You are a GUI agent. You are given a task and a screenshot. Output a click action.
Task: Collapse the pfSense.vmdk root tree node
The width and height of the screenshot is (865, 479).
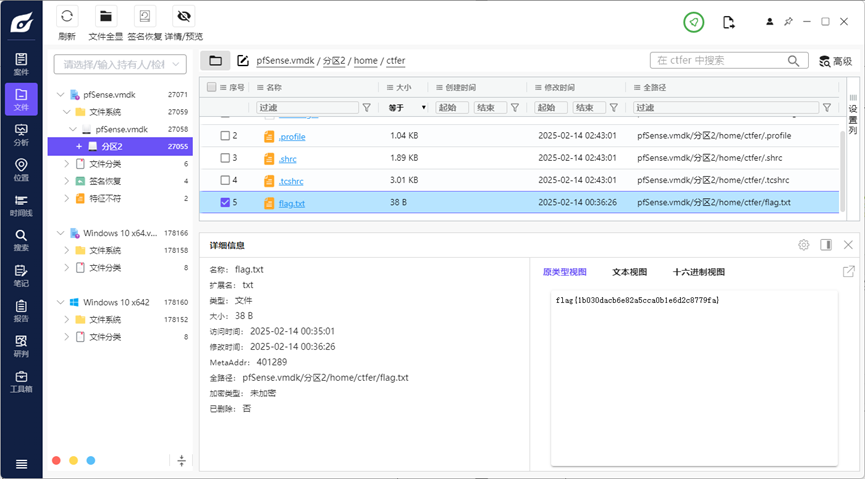(x=60, y=95)
